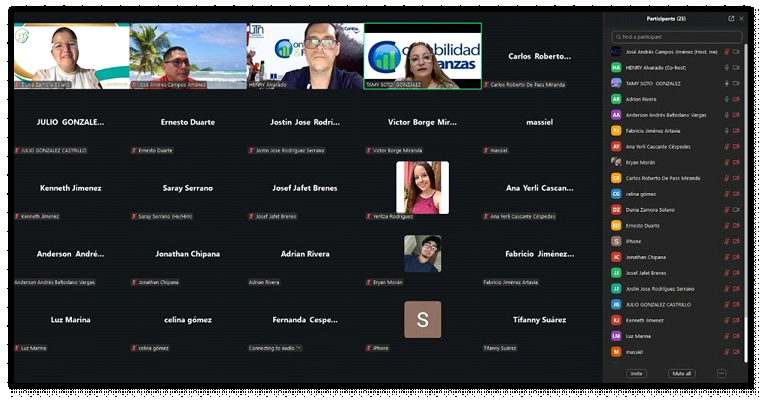Click José Andrés Campos Jiménez's host mic icon

(727, 51)
